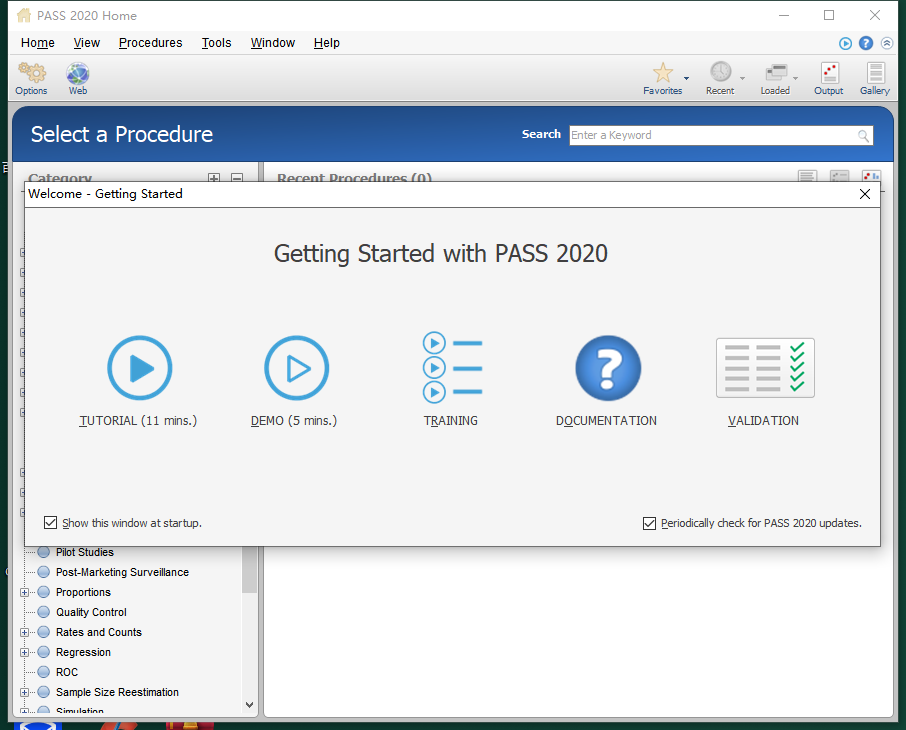Click the PASS 2020 home icon in title bar

24,15
